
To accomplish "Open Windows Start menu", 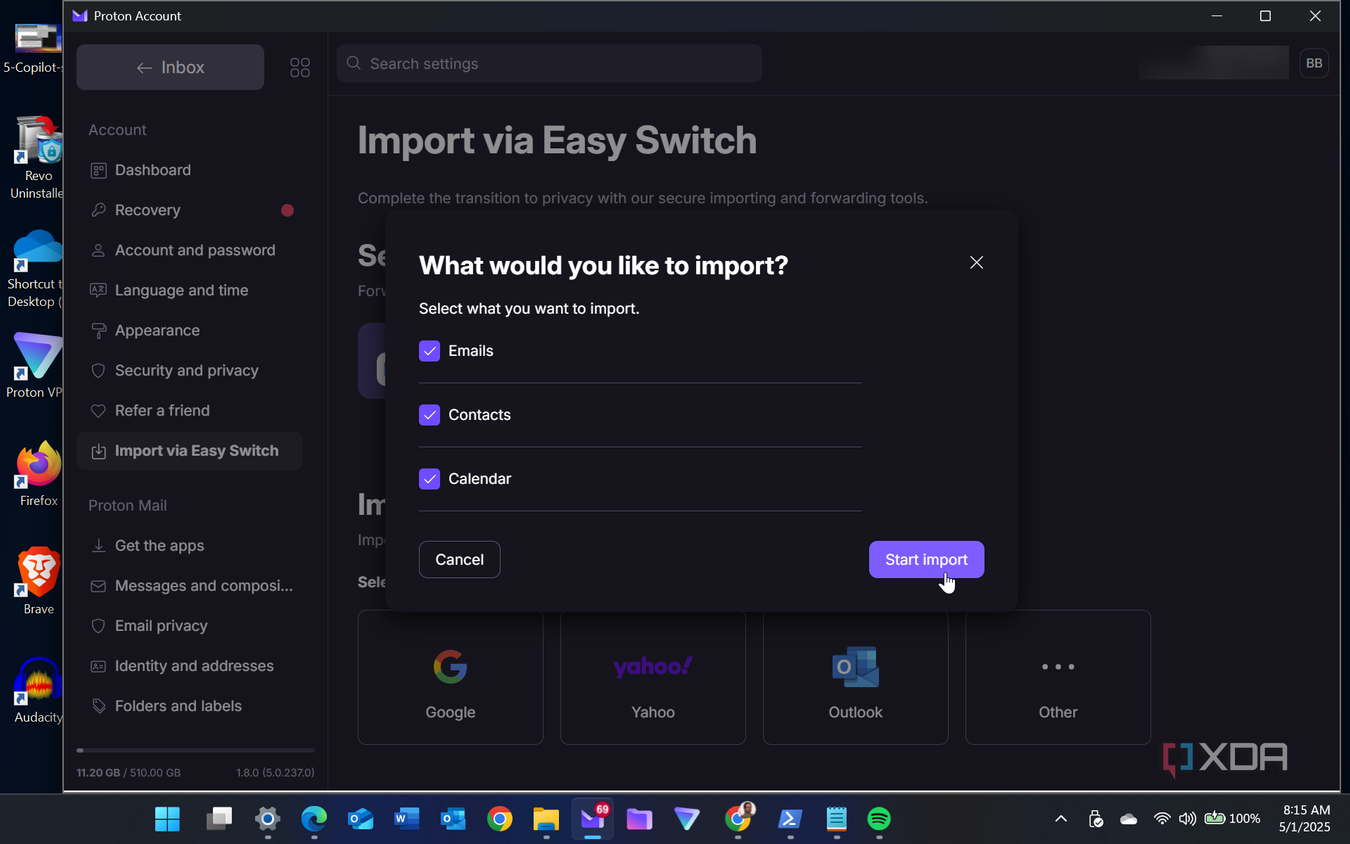I will coord(167,819).
